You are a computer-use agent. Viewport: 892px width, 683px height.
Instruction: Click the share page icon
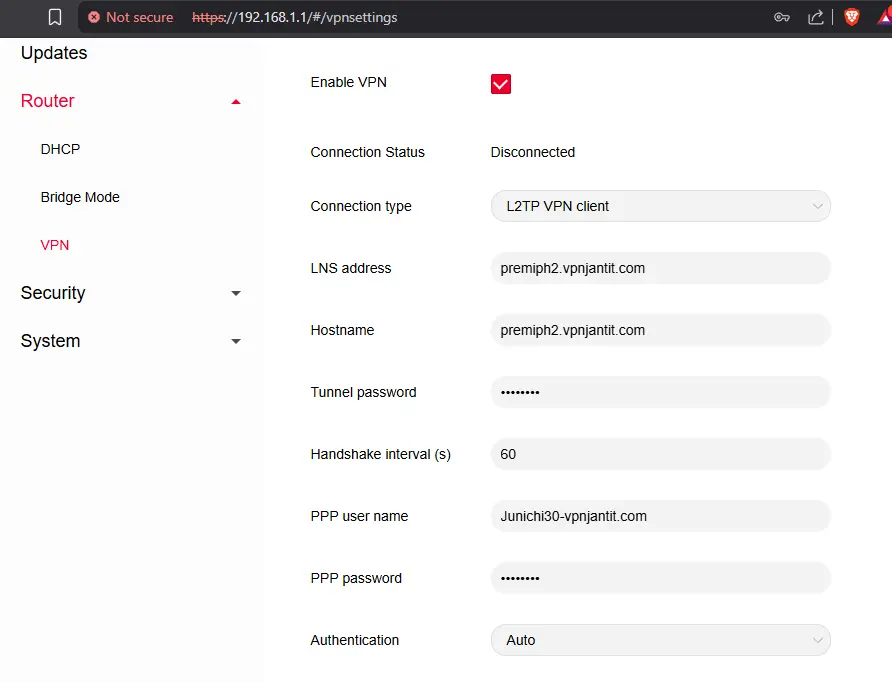(x=815, y=17)
